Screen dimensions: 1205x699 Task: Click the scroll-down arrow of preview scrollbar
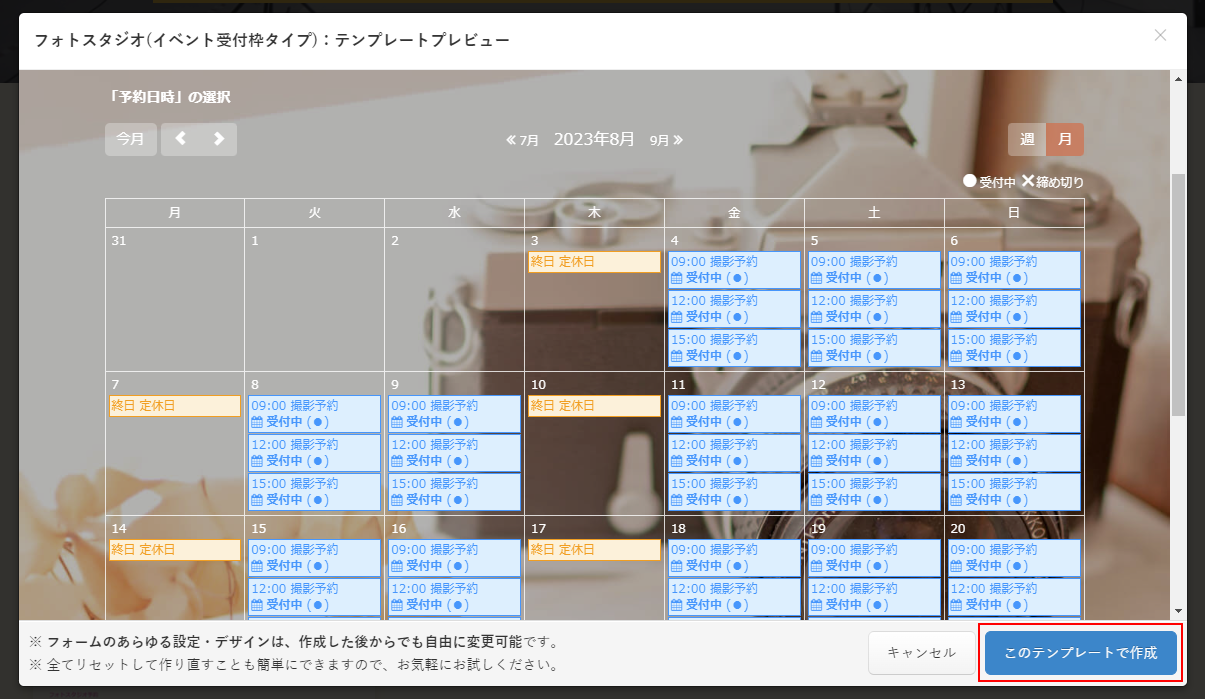click(1178, 611)
